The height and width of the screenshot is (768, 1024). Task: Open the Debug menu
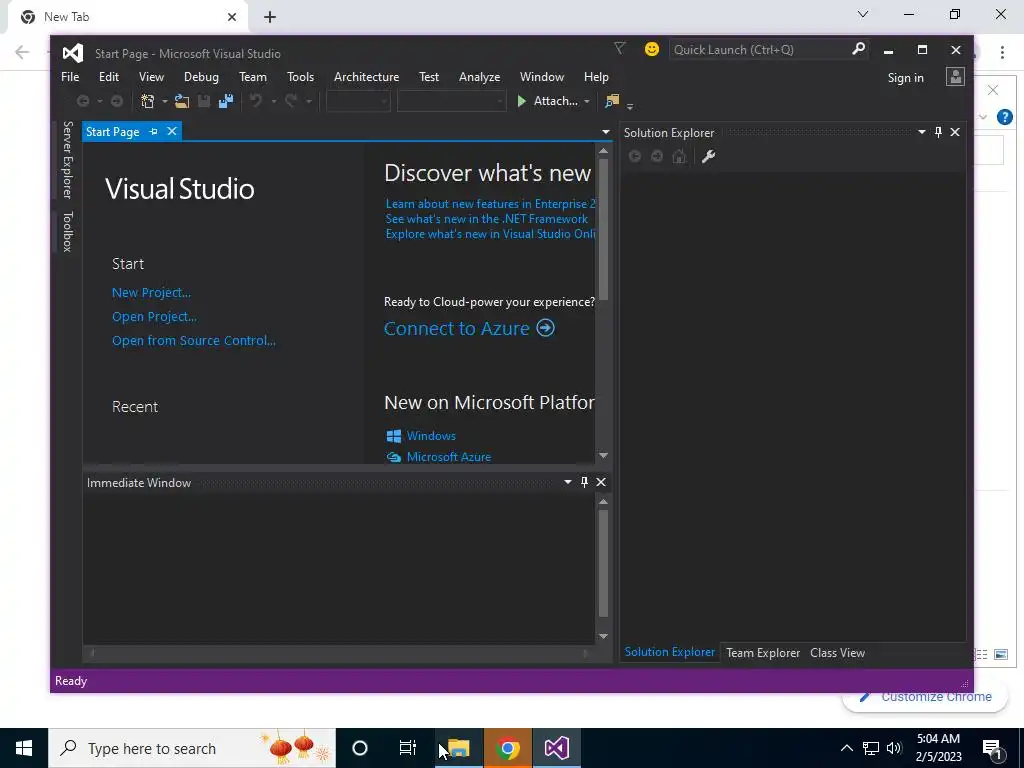pos(201,77)
